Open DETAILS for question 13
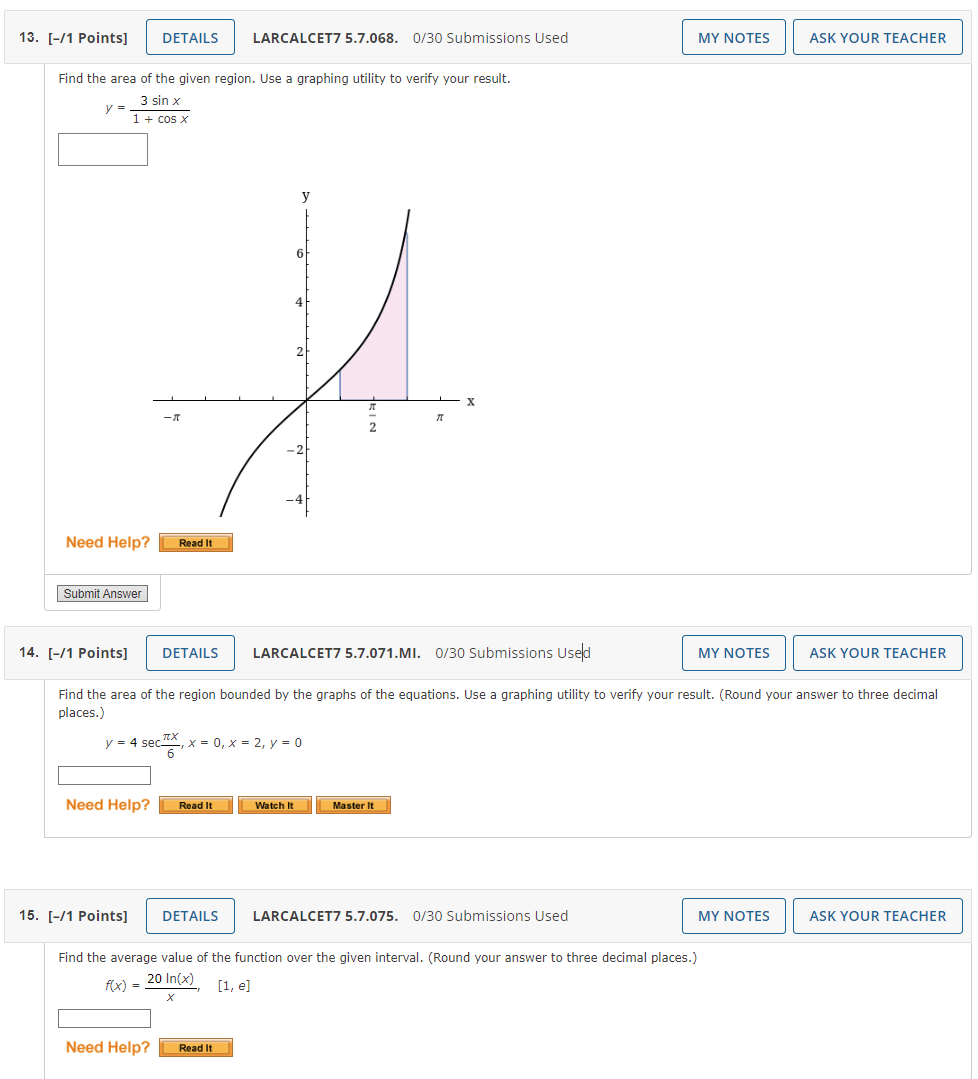 tap(190, 37)
